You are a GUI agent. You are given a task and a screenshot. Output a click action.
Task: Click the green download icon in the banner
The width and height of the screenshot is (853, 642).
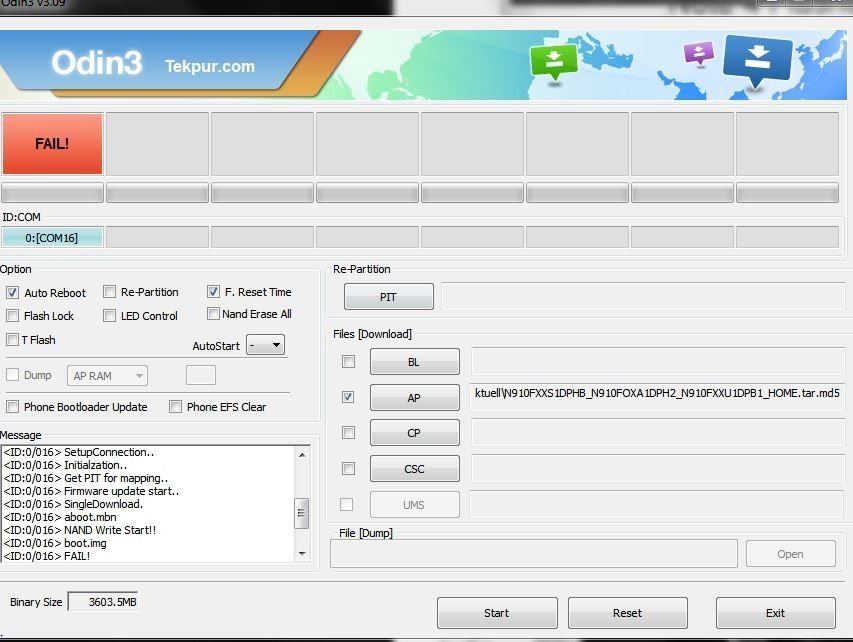(x=554, y=61)
